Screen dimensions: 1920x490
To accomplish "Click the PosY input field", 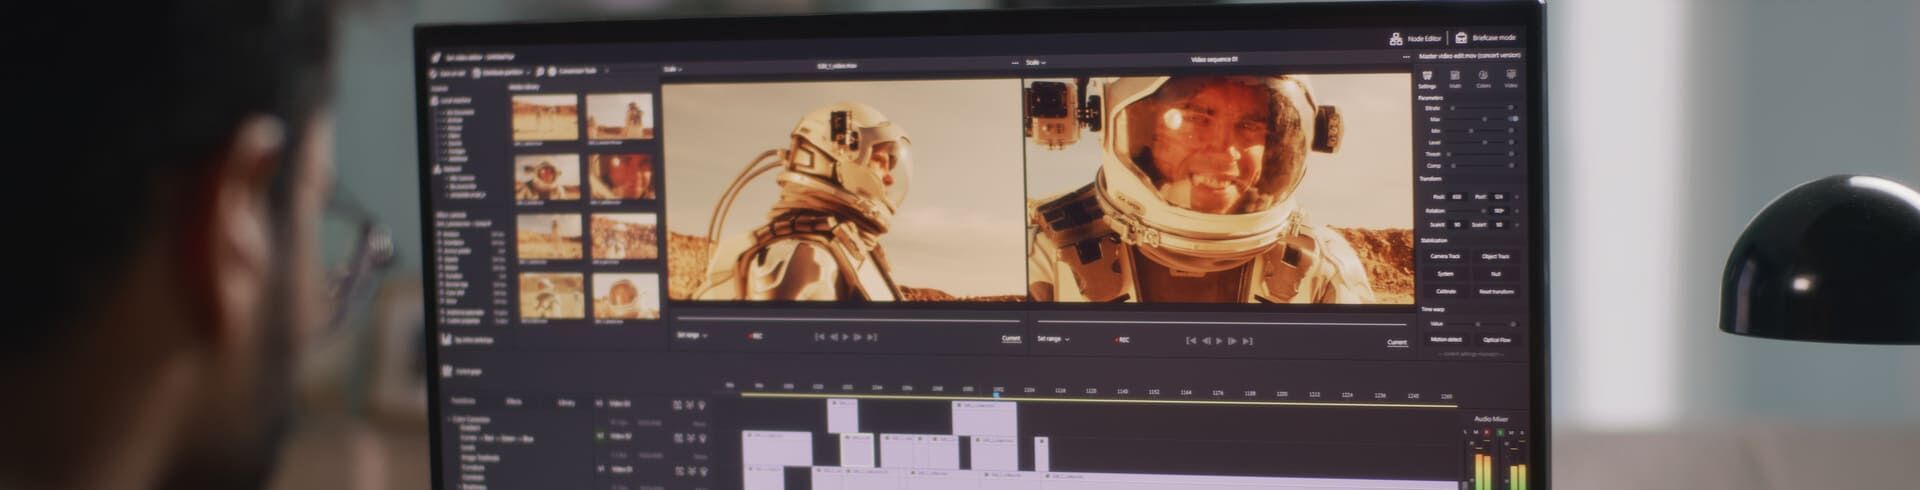I will tap(1500, 196).
